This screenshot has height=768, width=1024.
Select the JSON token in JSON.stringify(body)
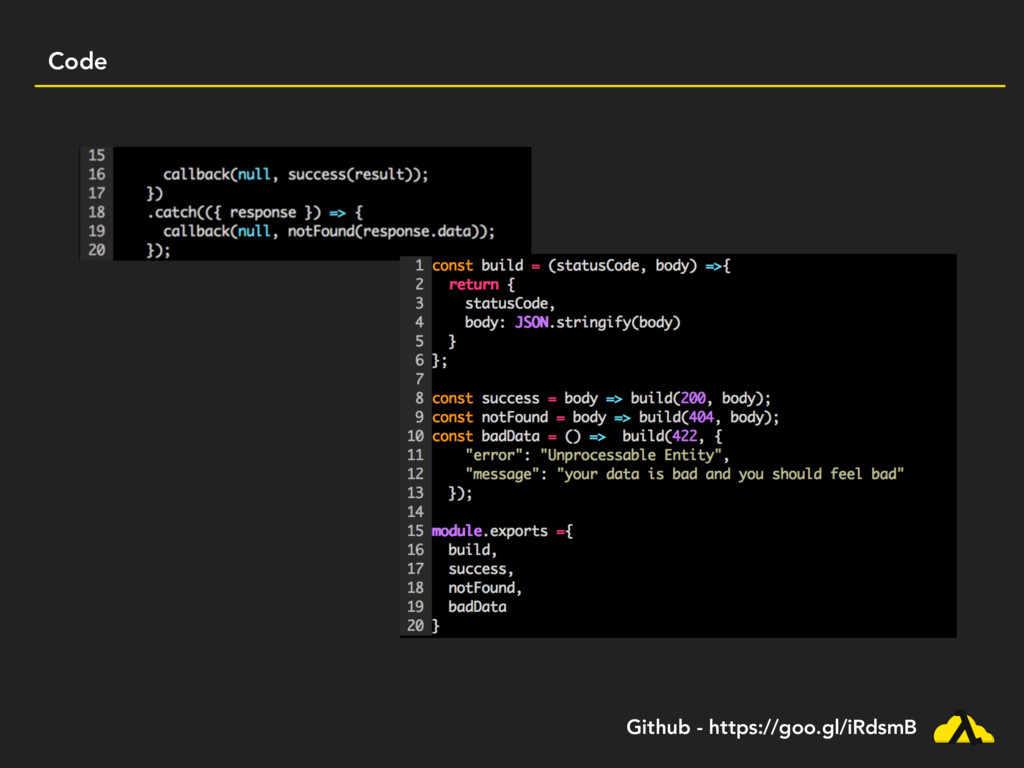coord(531,323)
